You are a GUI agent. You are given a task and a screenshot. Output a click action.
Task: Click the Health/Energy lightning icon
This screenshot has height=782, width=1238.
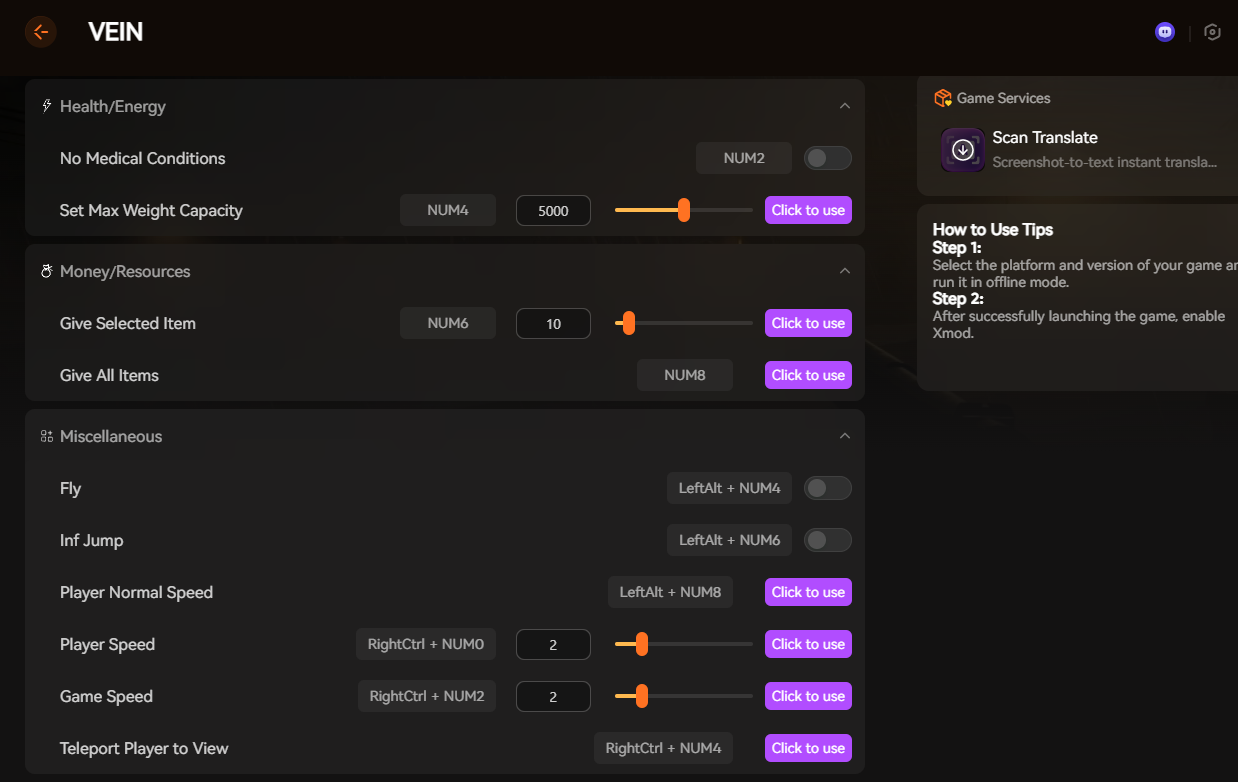coord(46,106)
